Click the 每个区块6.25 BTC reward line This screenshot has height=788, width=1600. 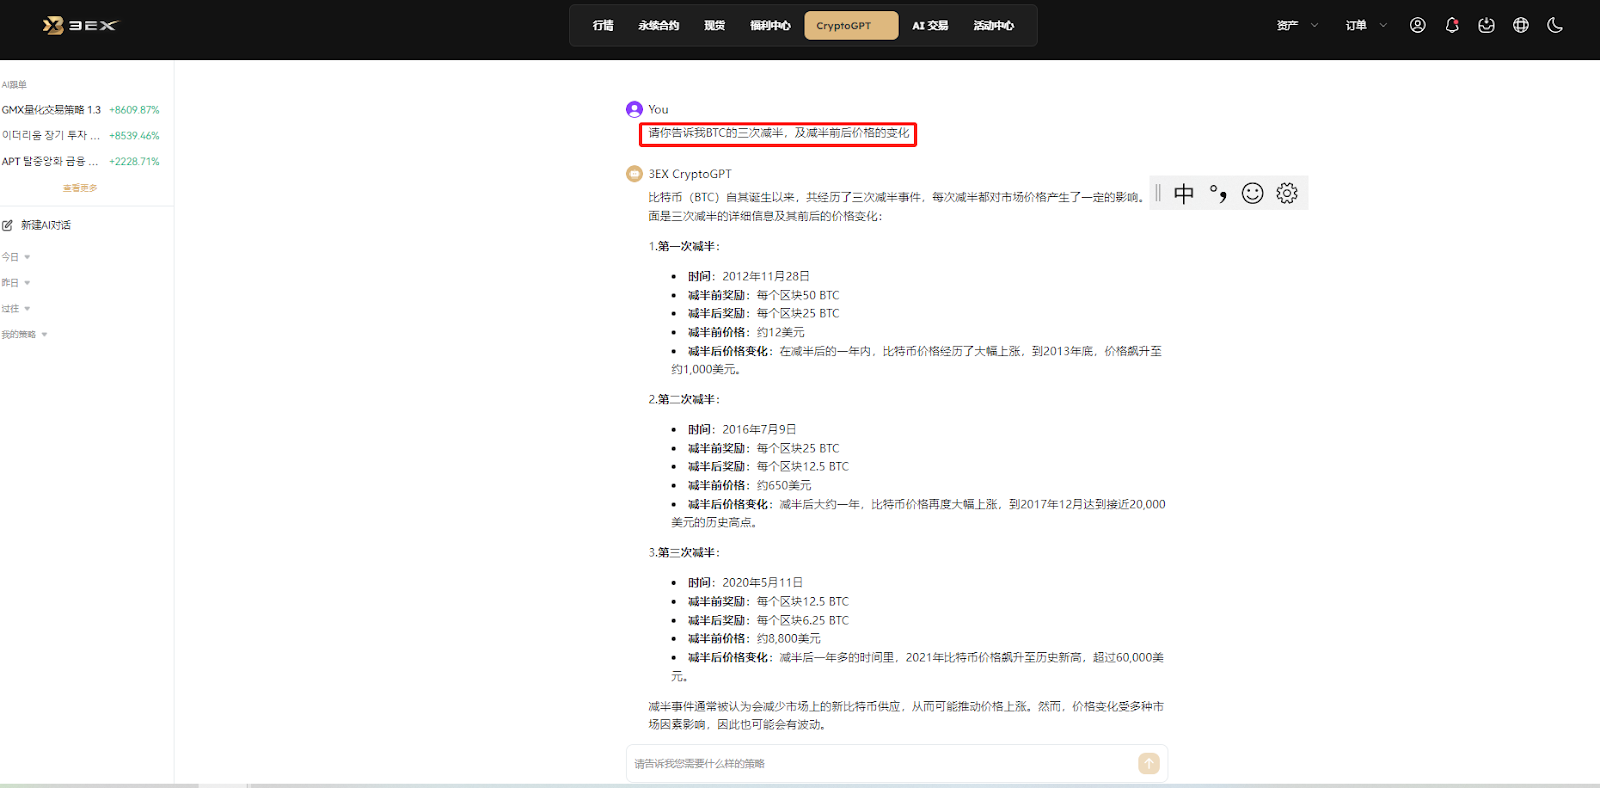(x=768, y=620)
